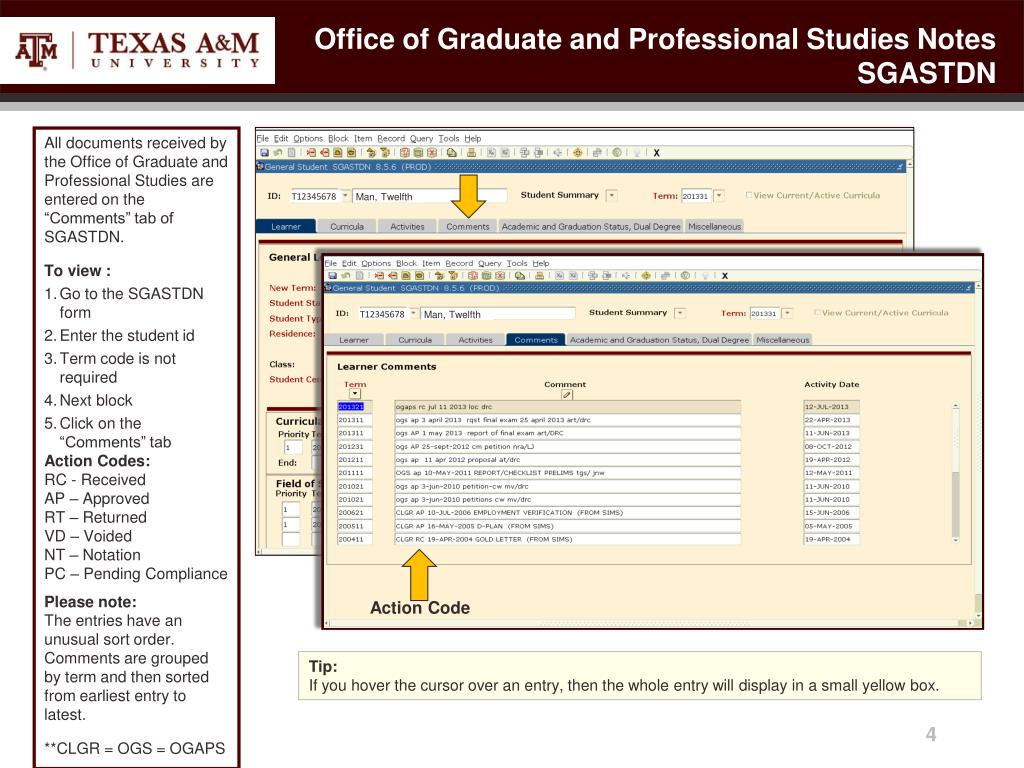The height and width of the screenshot is (768, 1024).
Task: Open Academic and Graduation Status tab, front window
Action: point(659,340)
